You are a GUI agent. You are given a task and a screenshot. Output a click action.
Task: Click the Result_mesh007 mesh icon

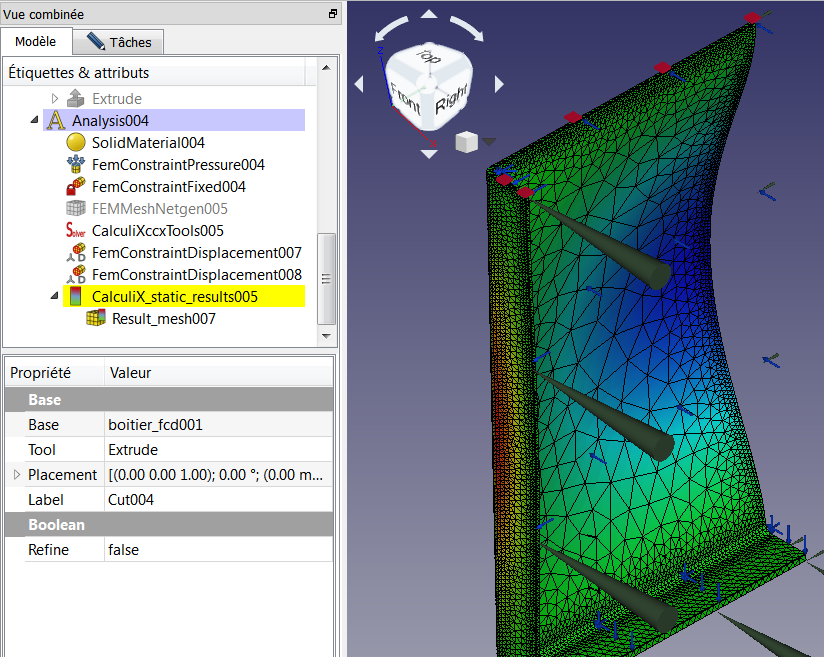tap(96, 319)
